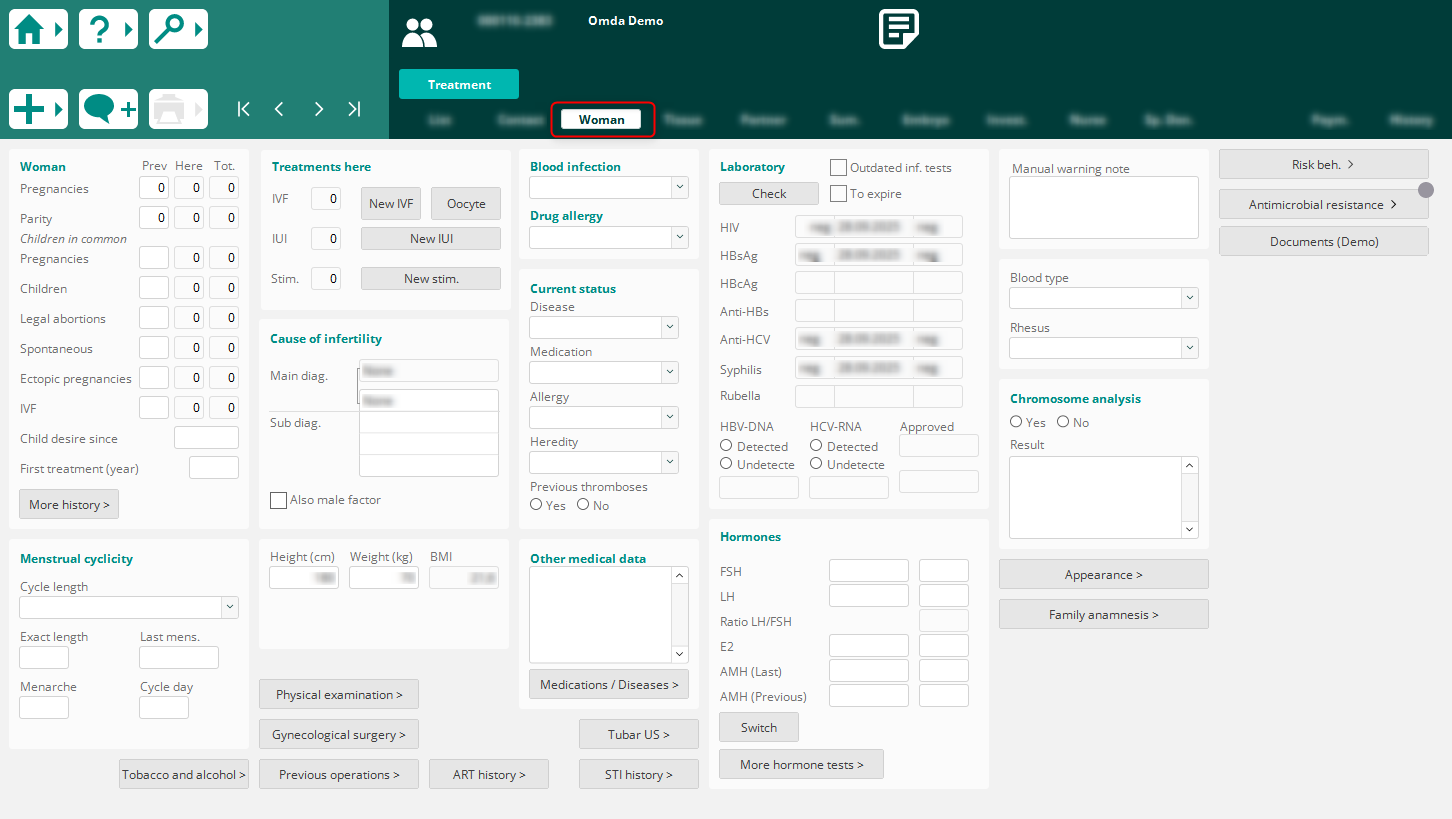This screenshot has width=1452, height=819.
Task: Click the Other medical data scrollbar
Action: (x=681, y=614)
